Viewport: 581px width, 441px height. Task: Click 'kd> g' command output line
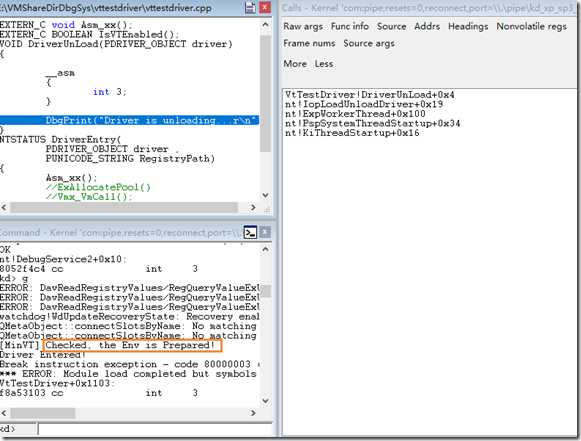tap(14, 278)
